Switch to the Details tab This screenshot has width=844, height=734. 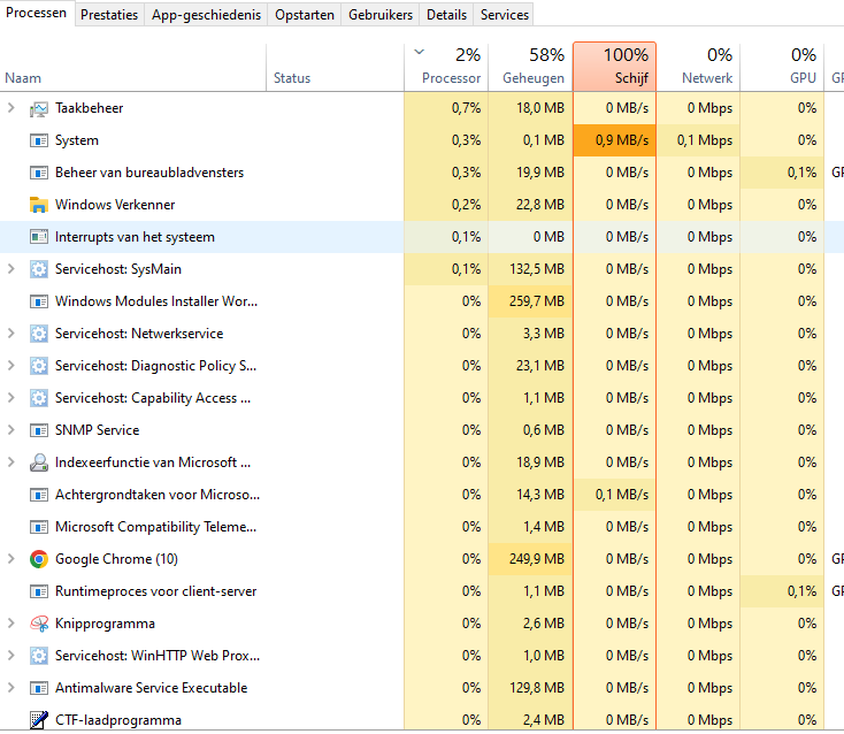click(446, 15)
